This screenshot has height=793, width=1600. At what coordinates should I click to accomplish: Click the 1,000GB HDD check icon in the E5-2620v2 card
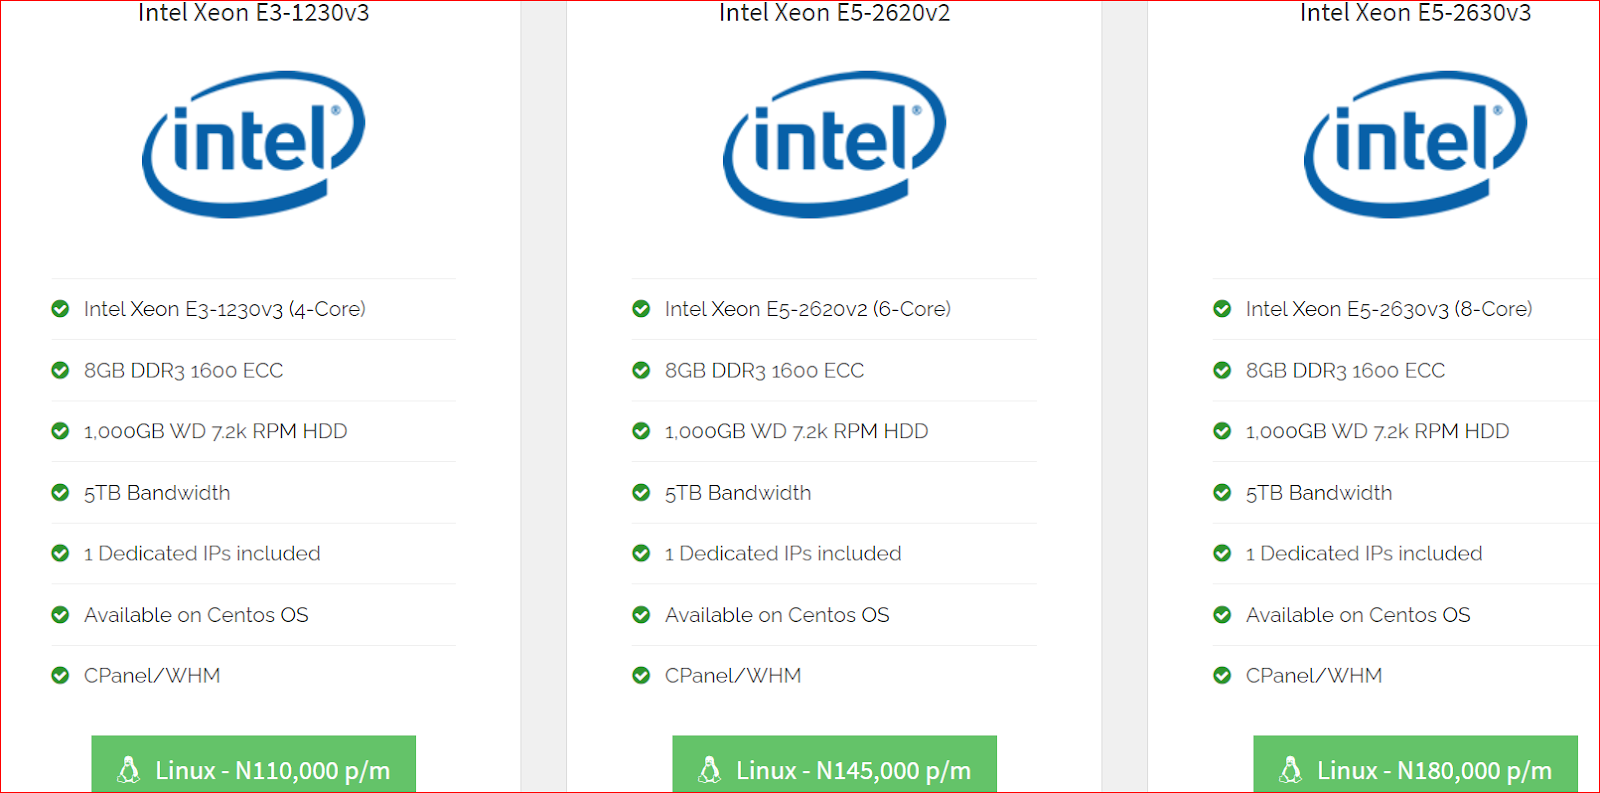[x=641, y=431]
